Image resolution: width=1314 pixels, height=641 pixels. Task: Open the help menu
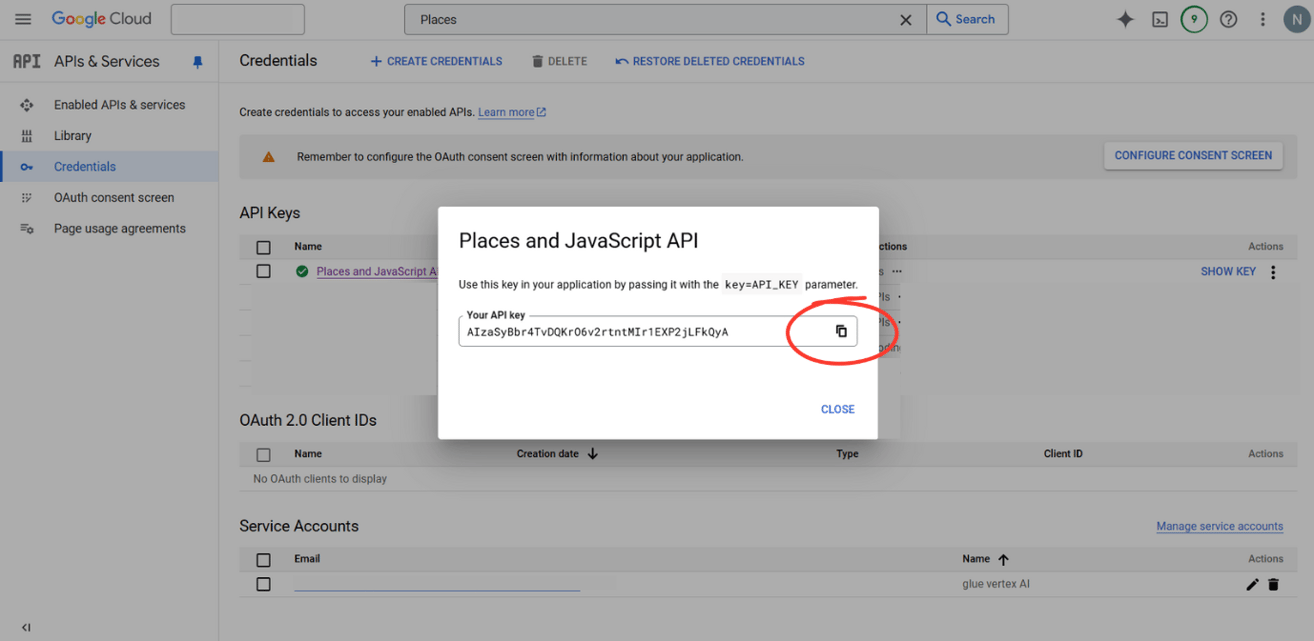coord(1228,18)
